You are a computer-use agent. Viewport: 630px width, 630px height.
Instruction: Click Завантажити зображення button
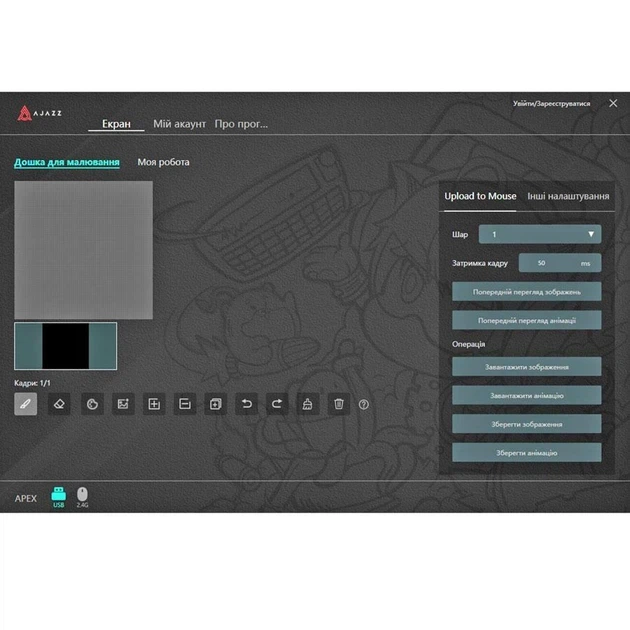[x=527, y=367]
